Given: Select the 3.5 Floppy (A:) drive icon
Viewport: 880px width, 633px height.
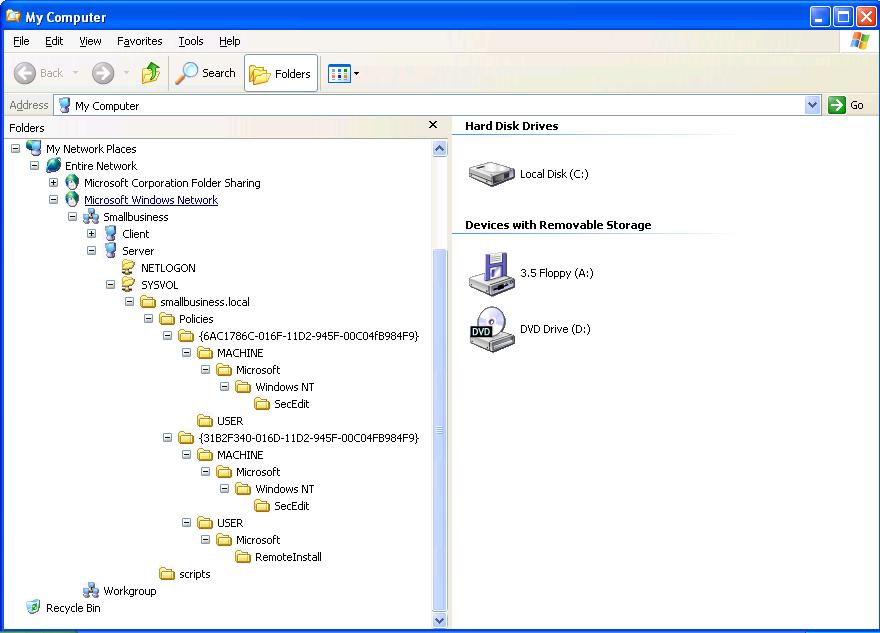Looking at the screenshot, I should 492,273.
